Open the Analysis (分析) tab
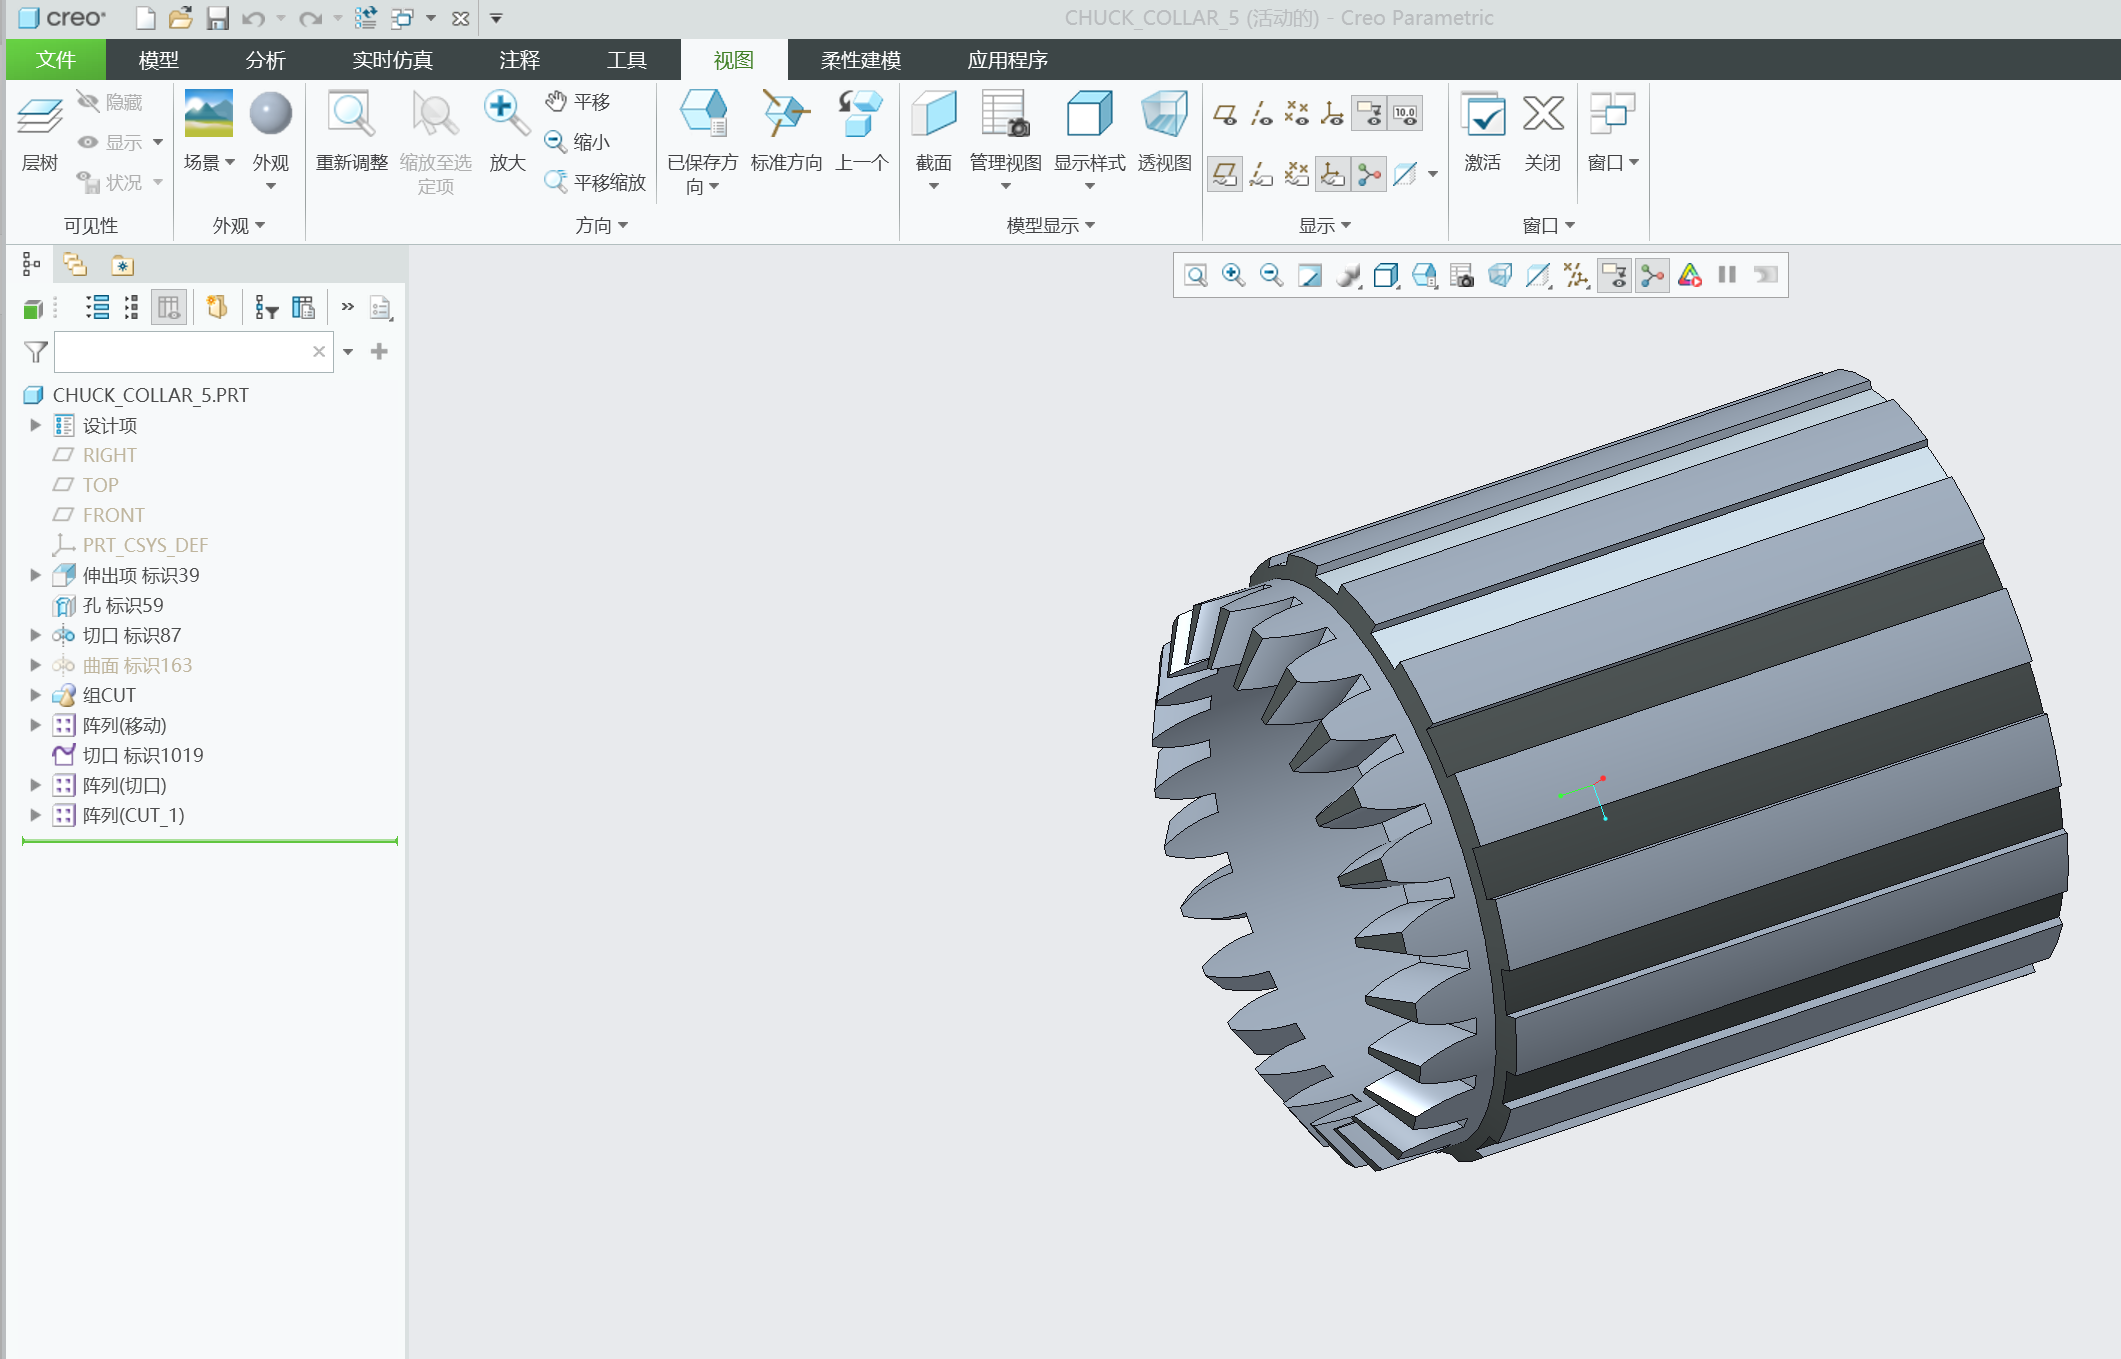This screenshot has width=2121, height=1359. (x=265, y=60)
